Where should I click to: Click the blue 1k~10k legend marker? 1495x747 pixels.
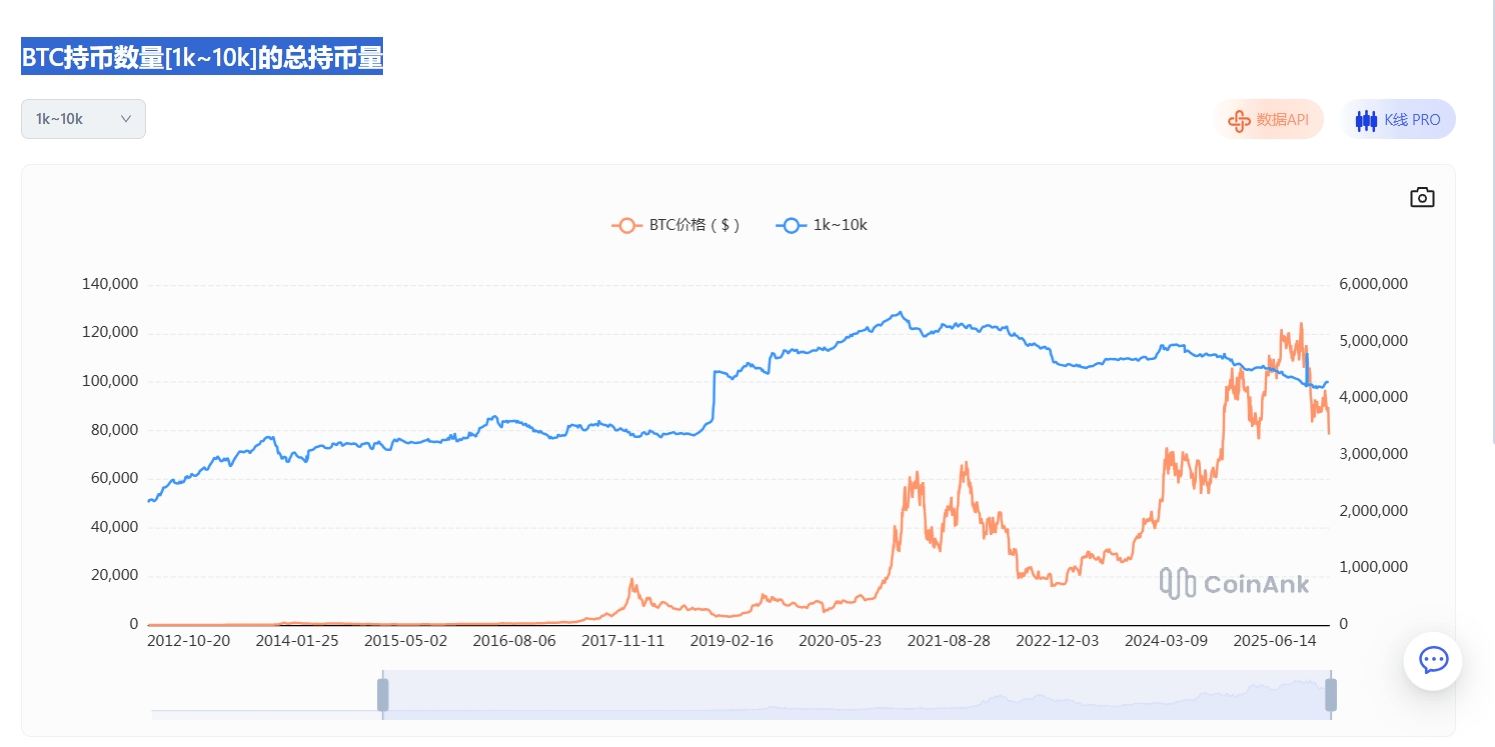pyautogui.click(x=791, y=225)
